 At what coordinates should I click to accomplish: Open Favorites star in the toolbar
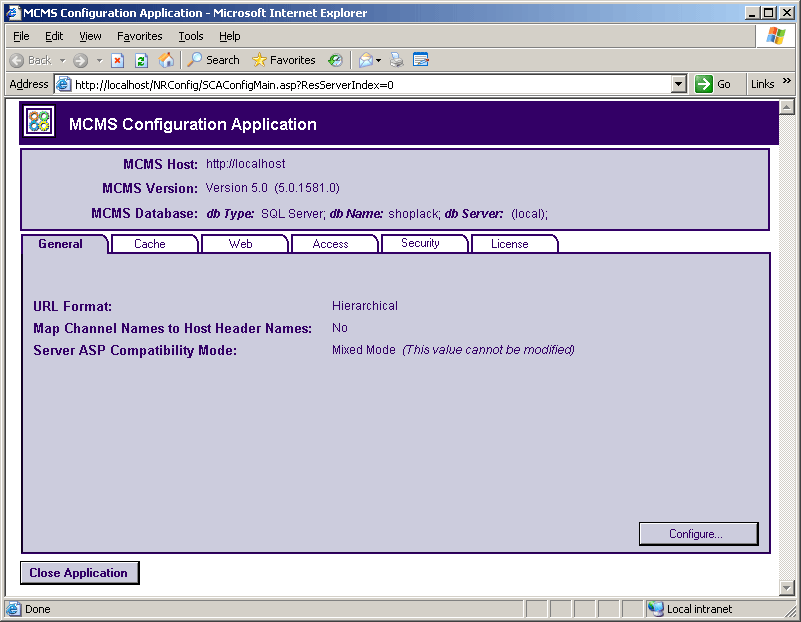[259, 60]
